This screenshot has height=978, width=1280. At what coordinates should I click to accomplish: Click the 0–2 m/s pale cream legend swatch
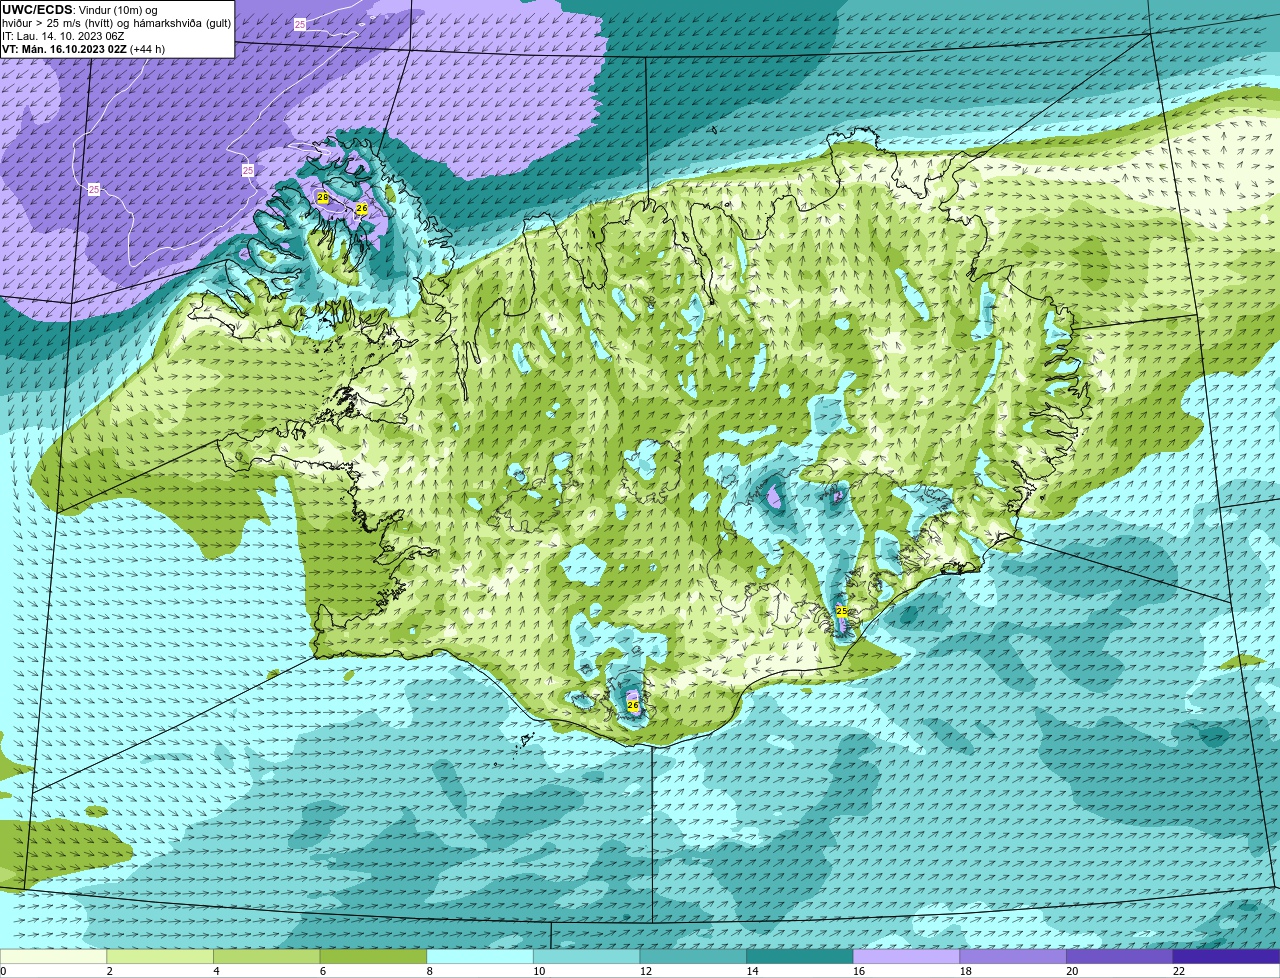pos(53,956)
